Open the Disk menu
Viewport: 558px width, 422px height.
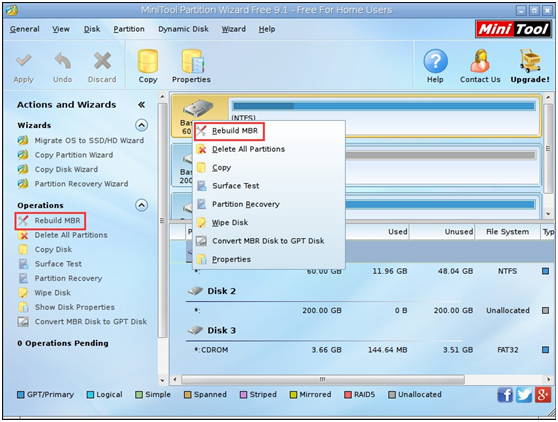click(92, 29)
